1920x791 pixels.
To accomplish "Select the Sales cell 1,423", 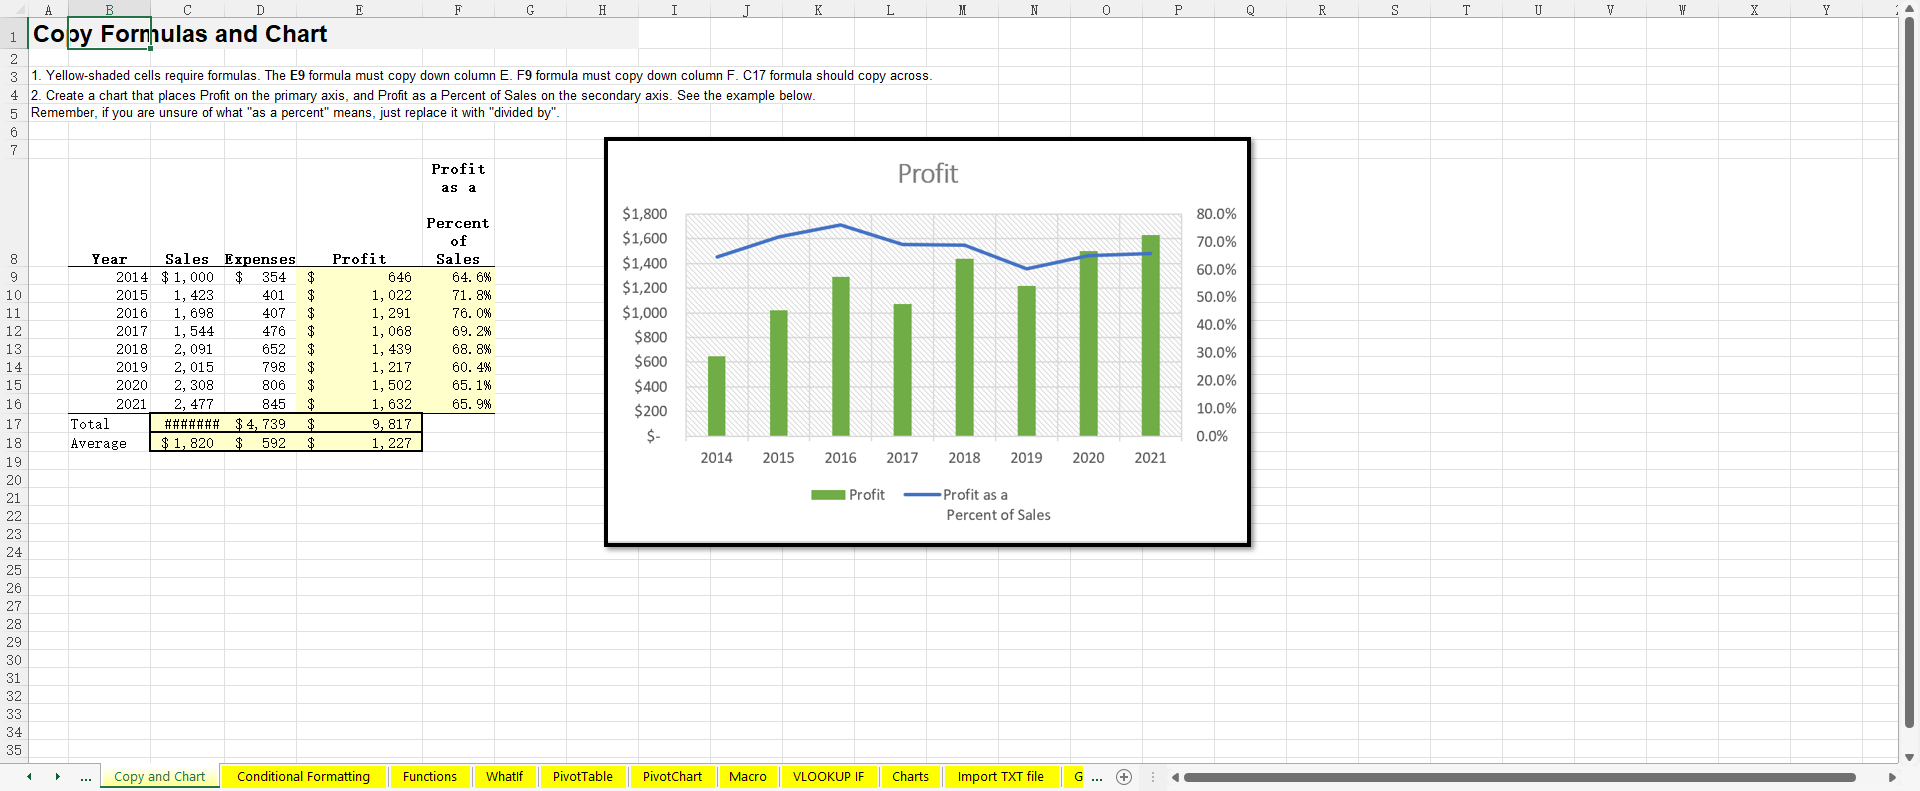I will (x=187, y=295).
